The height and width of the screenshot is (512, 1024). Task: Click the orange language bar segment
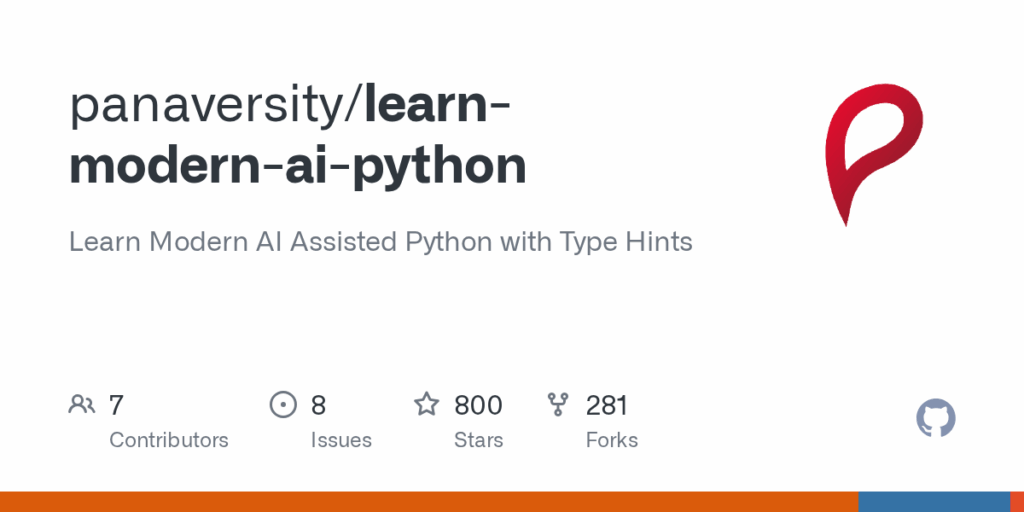point(429,502)
